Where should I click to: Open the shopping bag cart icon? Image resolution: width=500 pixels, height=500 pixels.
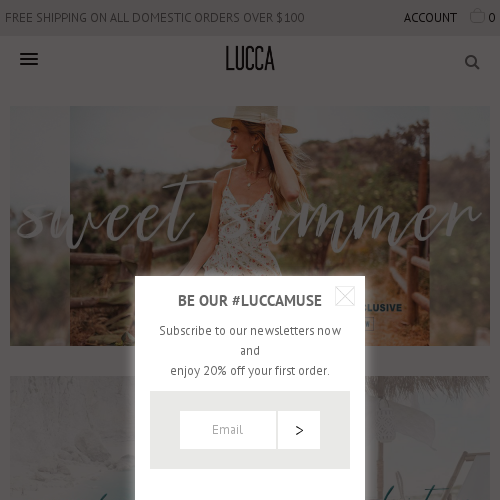tap(477, 16)
